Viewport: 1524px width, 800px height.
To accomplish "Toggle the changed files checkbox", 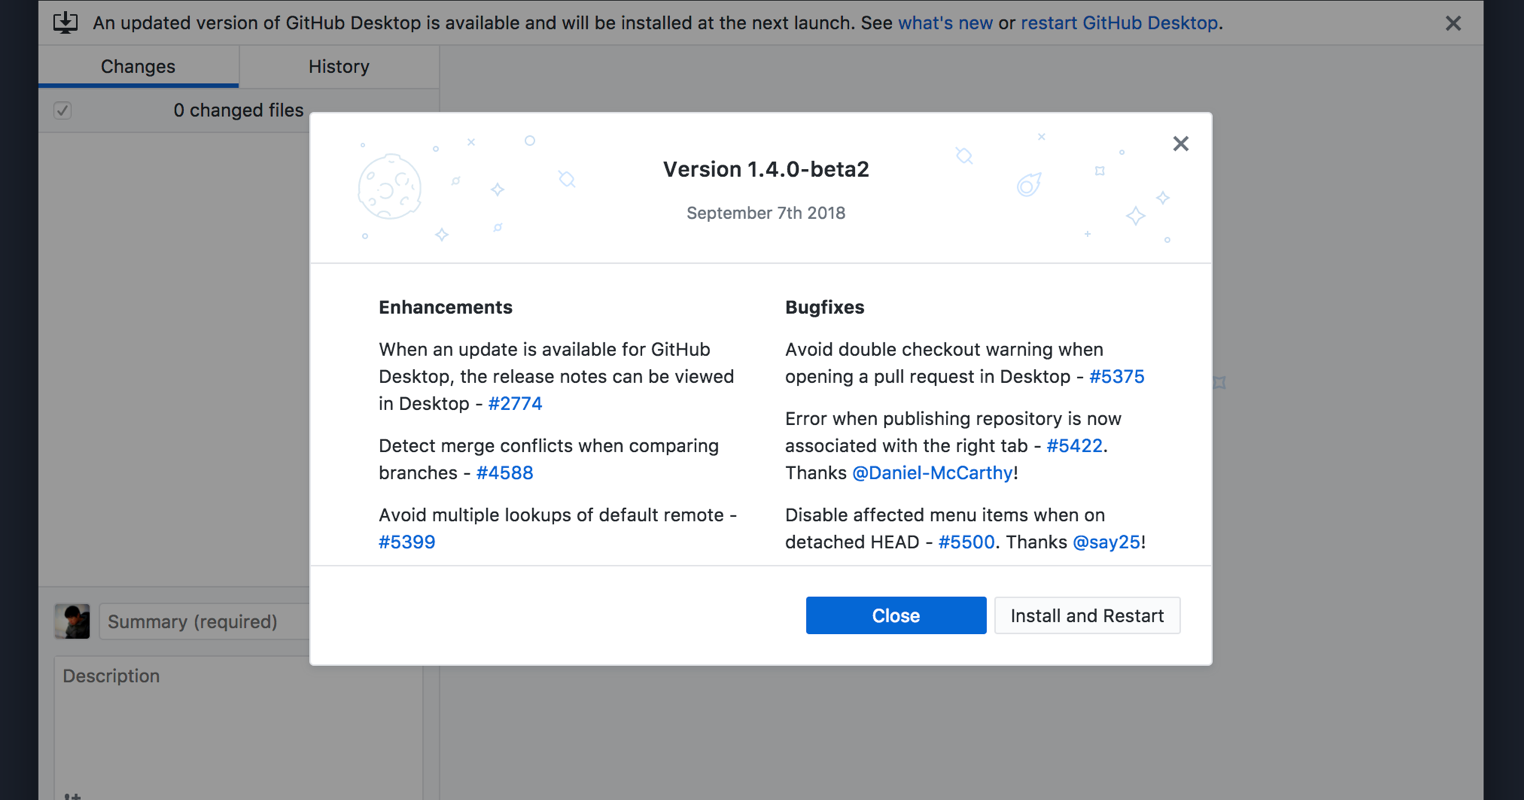I will [x=63, y=110].
